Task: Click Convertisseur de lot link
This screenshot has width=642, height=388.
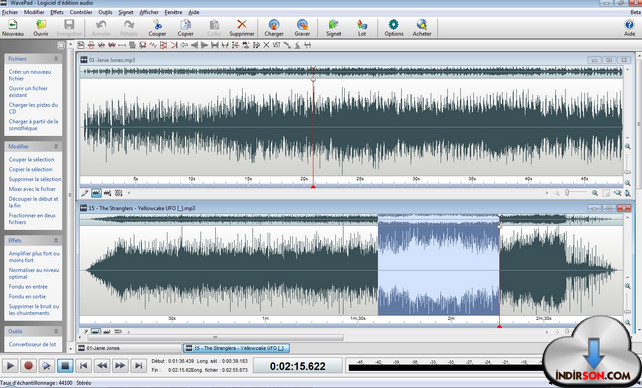Action: click(x=32, y=345)
